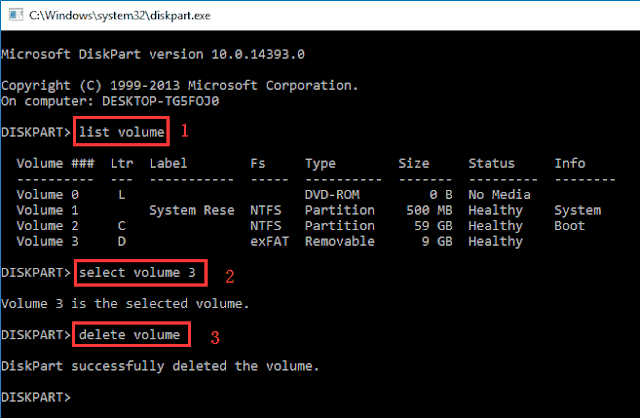This screenshot has width=640, height=418.
Task: Click the diskpart.exe title bar icon
Action: (16, 16)
